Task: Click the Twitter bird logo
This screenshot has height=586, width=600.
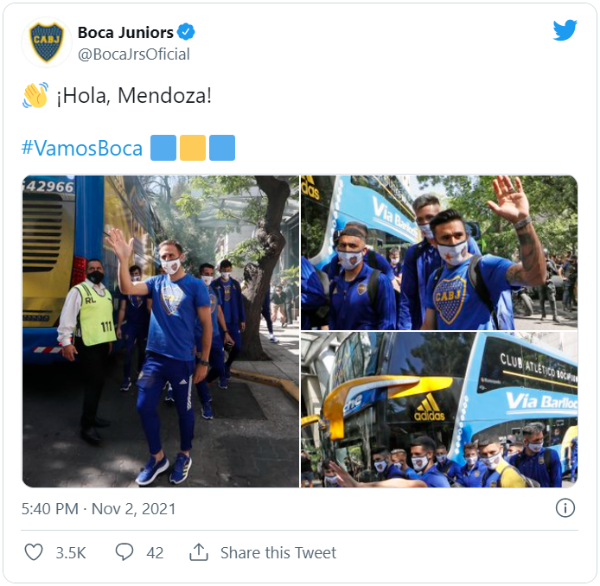Action: click(x=565, y=30)
